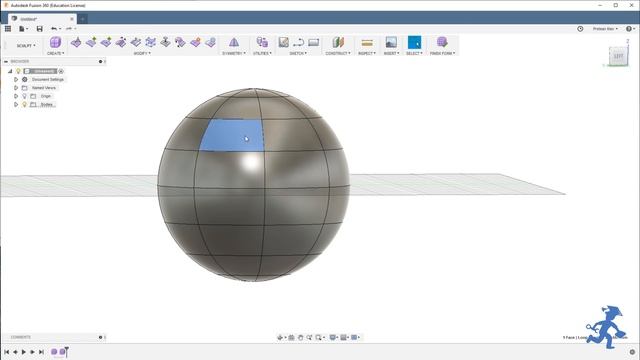640x360 pixels.
Task: Open the INSPECT dropdown menu
Action: point(367,53)
